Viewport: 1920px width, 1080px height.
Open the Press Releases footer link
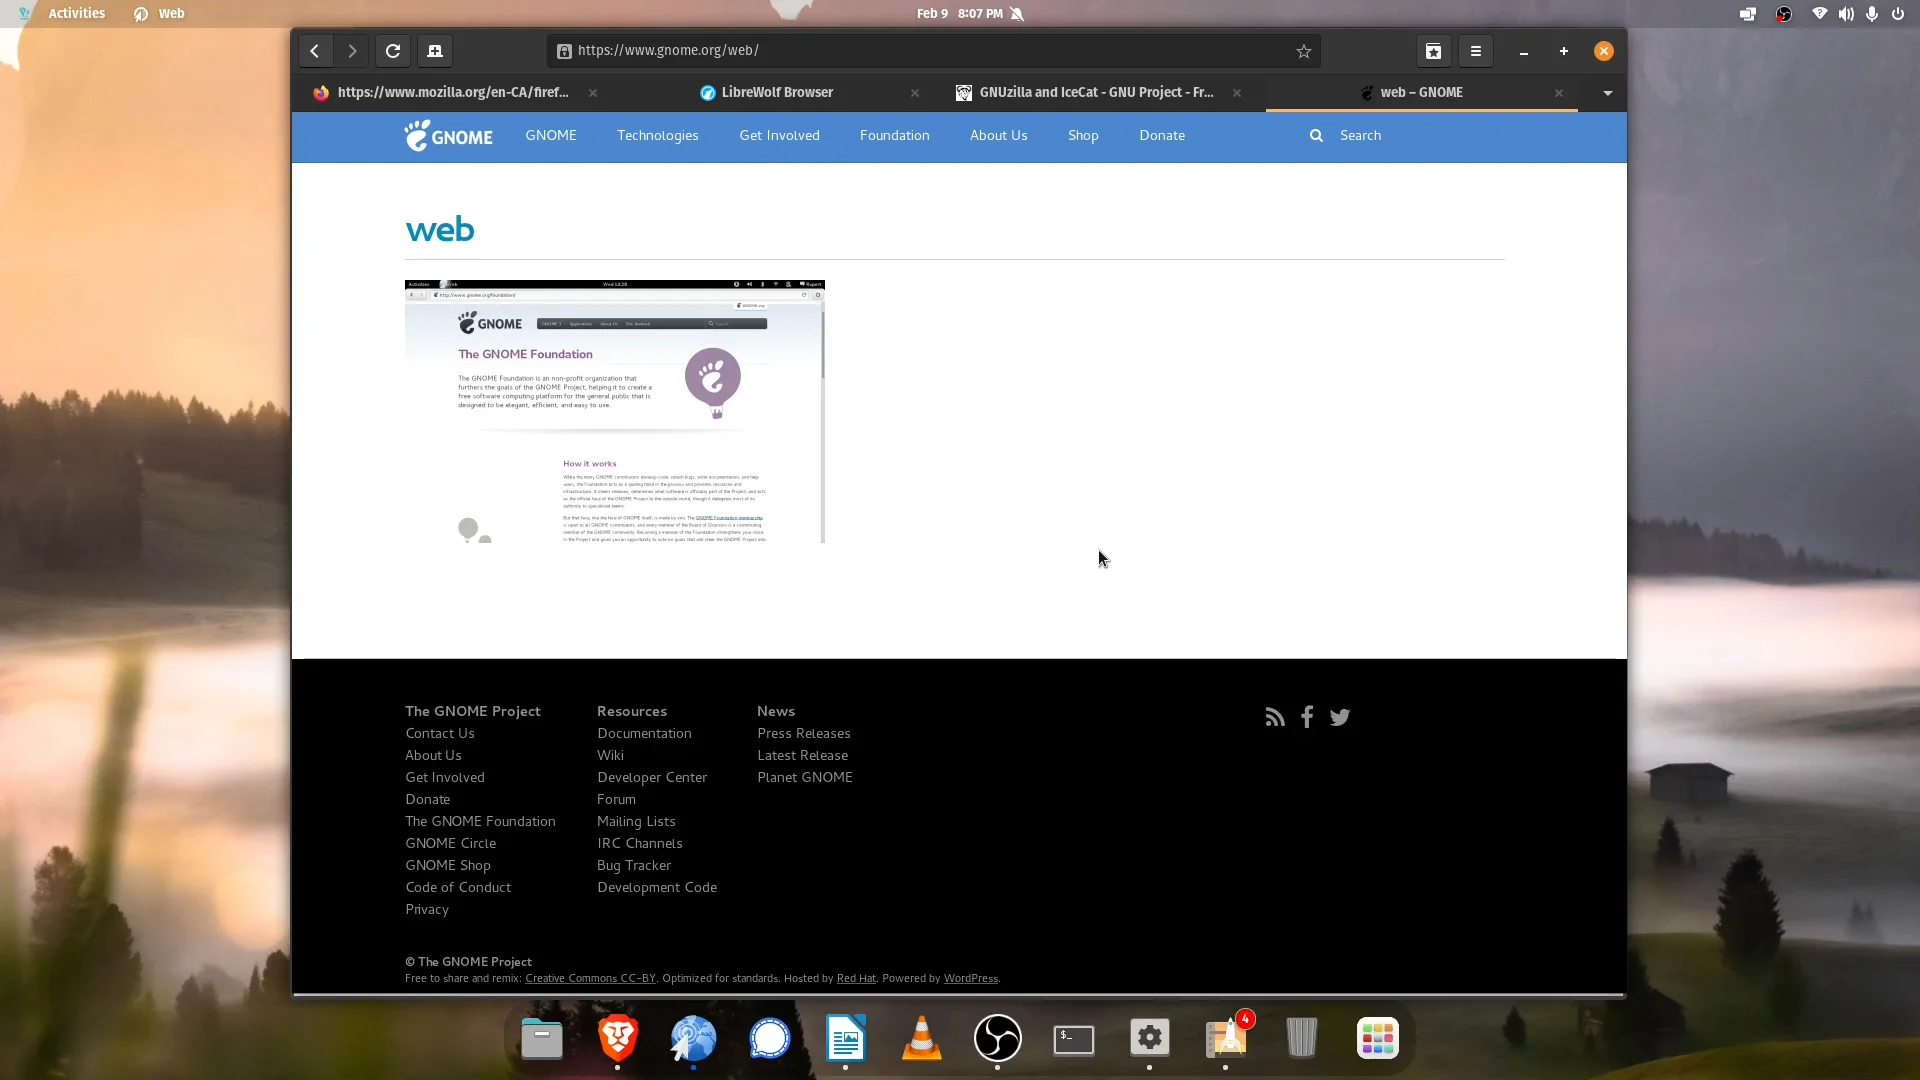click(804, 734)
